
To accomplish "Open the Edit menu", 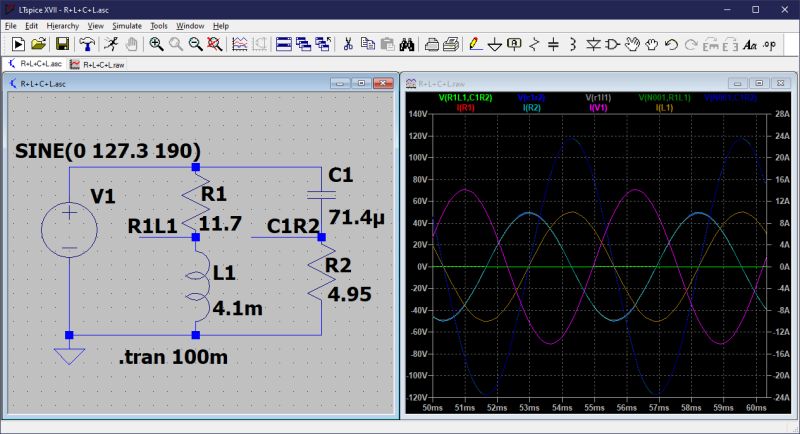I will point(32,25).
